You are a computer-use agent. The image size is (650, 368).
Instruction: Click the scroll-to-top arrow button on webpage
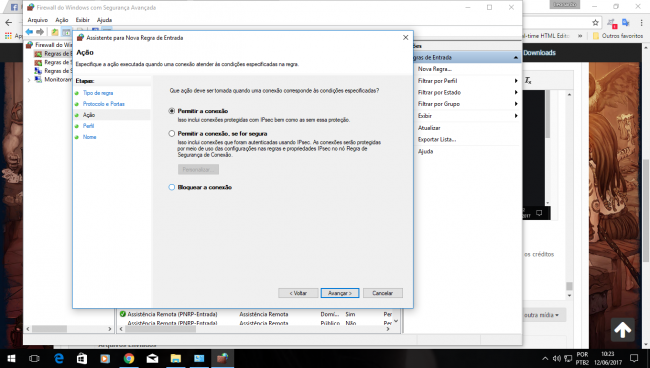pyautogui.click(x=622, y=330)
